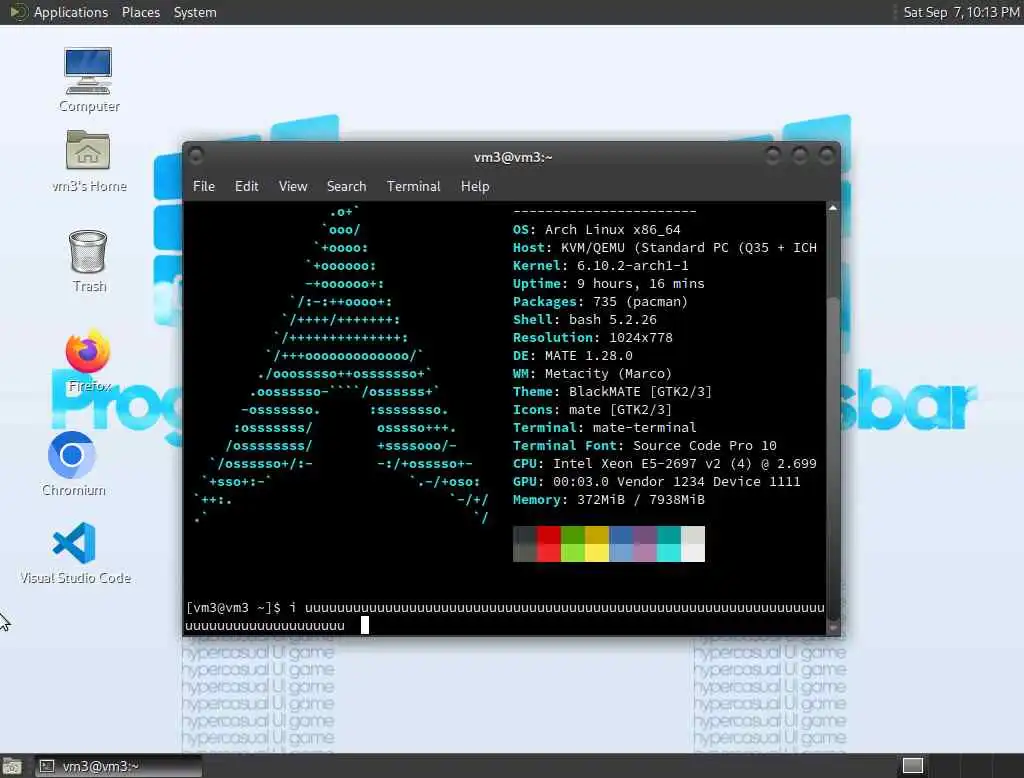This screenshot has height=778, width=1024.
Task: Open vm3's Home folder icon
Action: (x=88, y=161)
